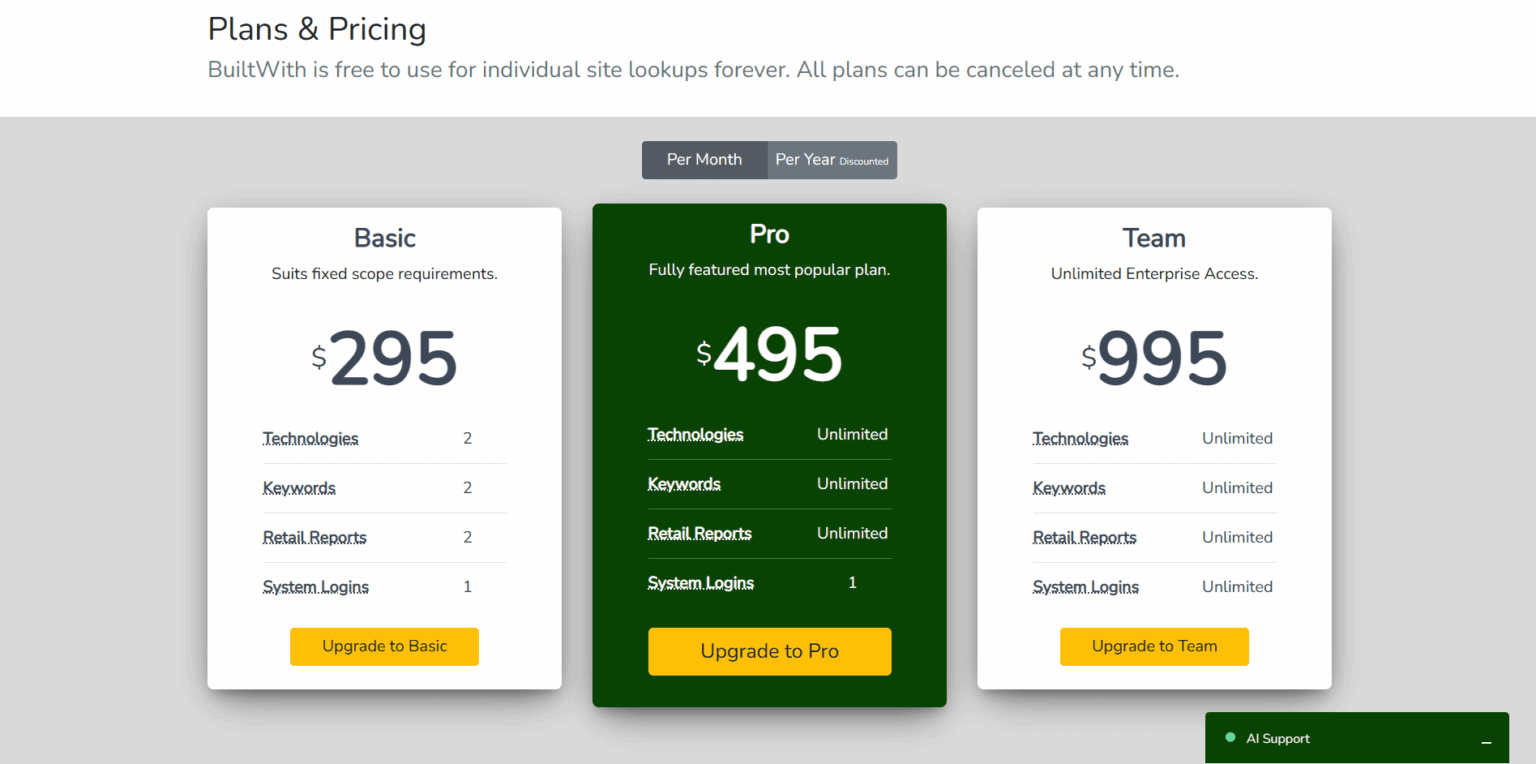Screen dimensions: 1536x764
Task: Open the Technologies link on the Pro plan
Action: [x=695, y=434]
